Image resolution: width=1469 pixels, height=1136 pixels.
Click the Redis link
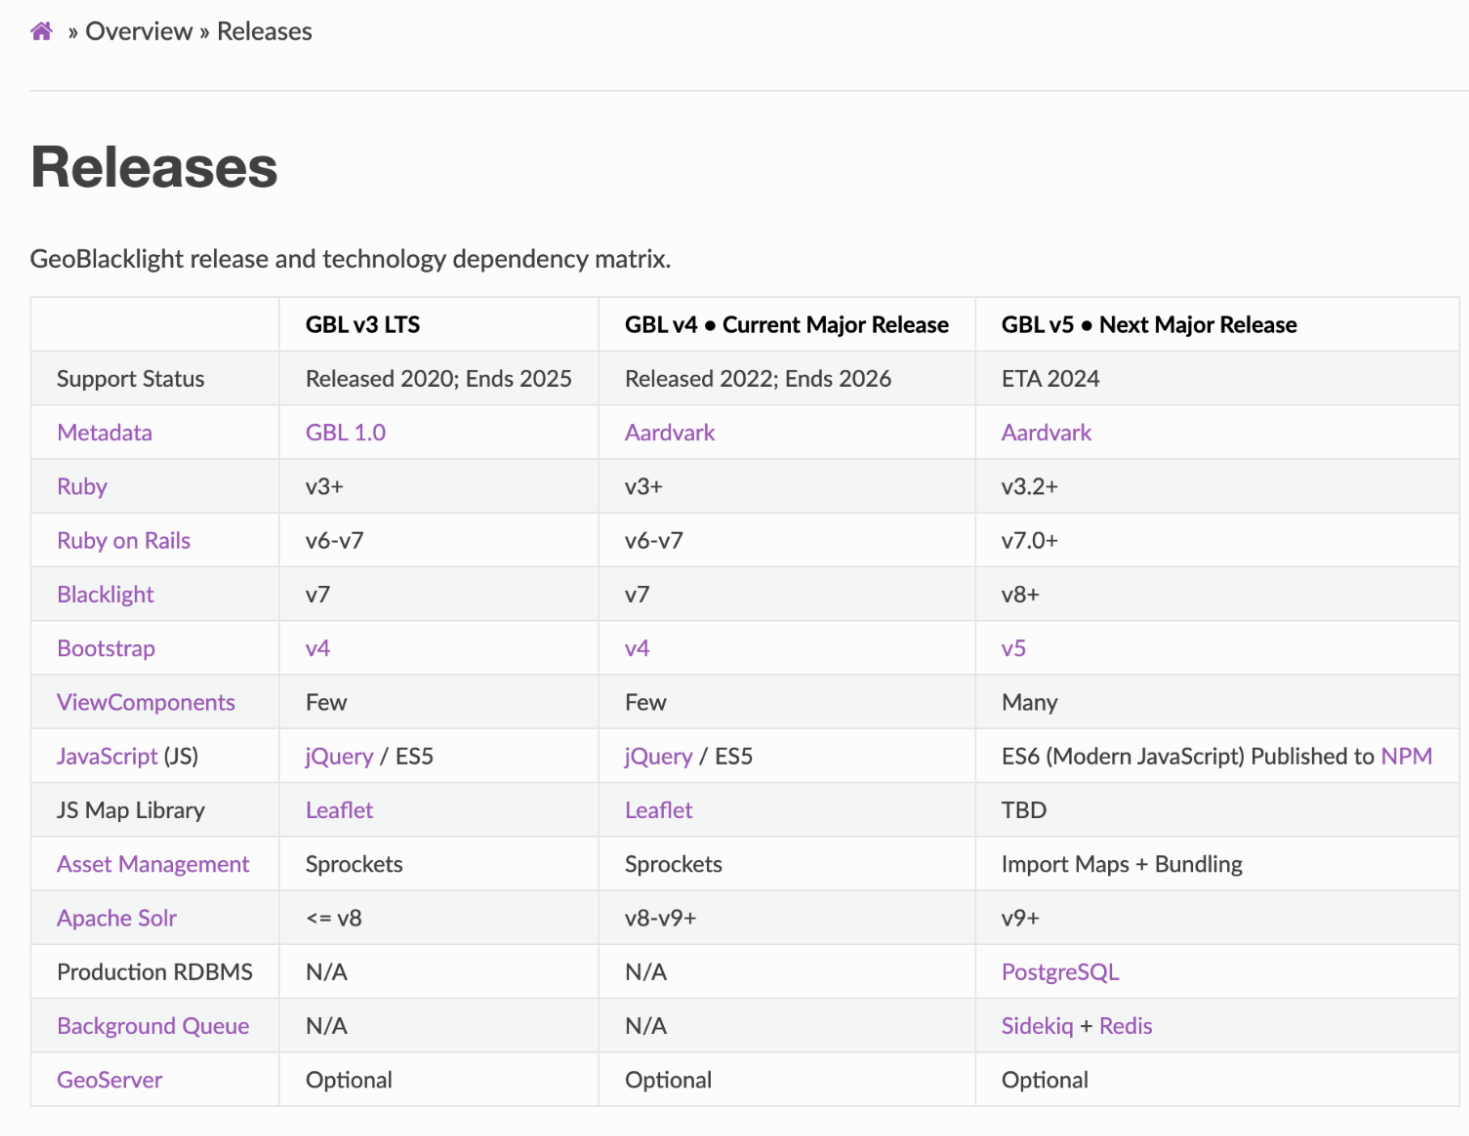(1125, 1026)
